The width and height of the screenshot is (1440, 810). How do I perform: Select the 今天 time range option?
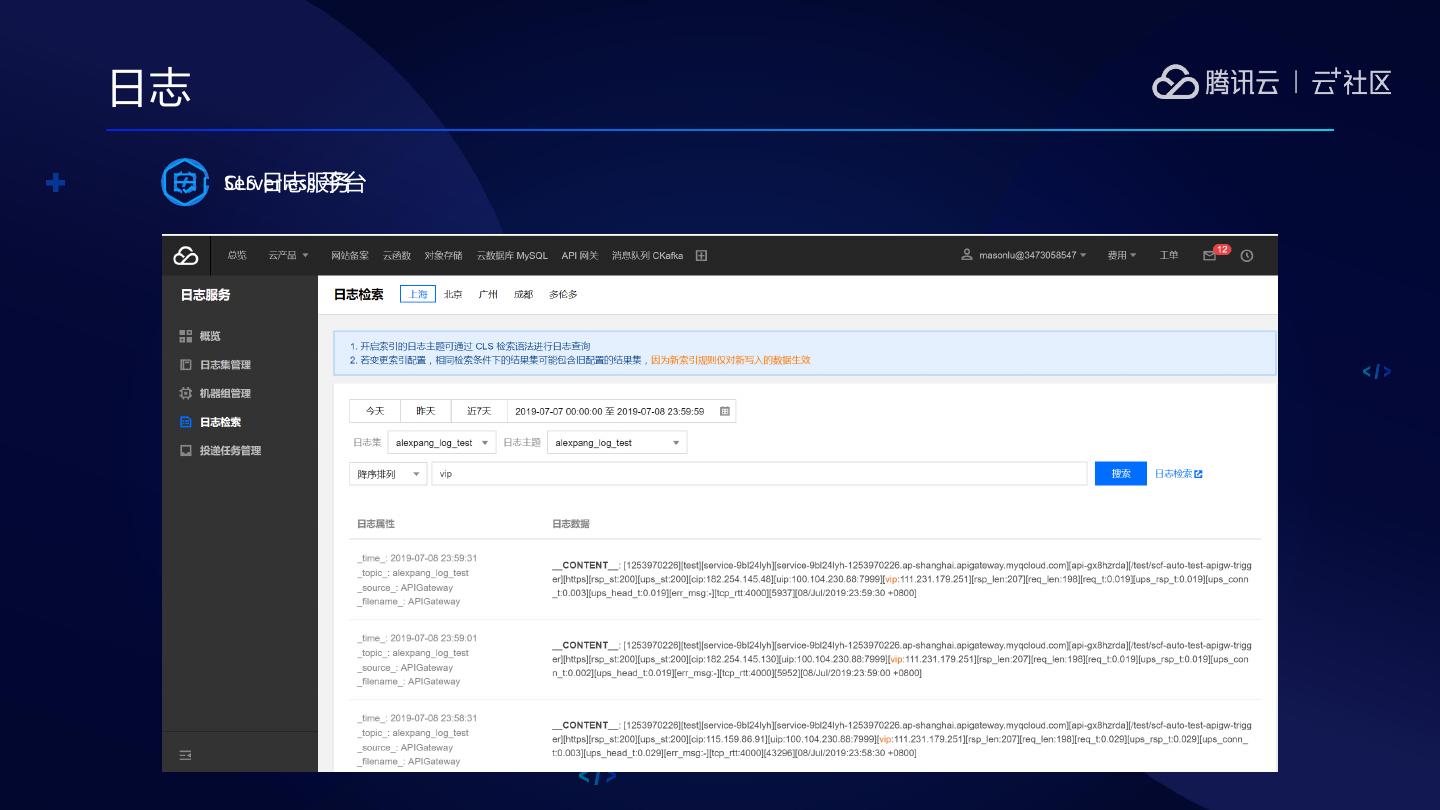(375, 411)
